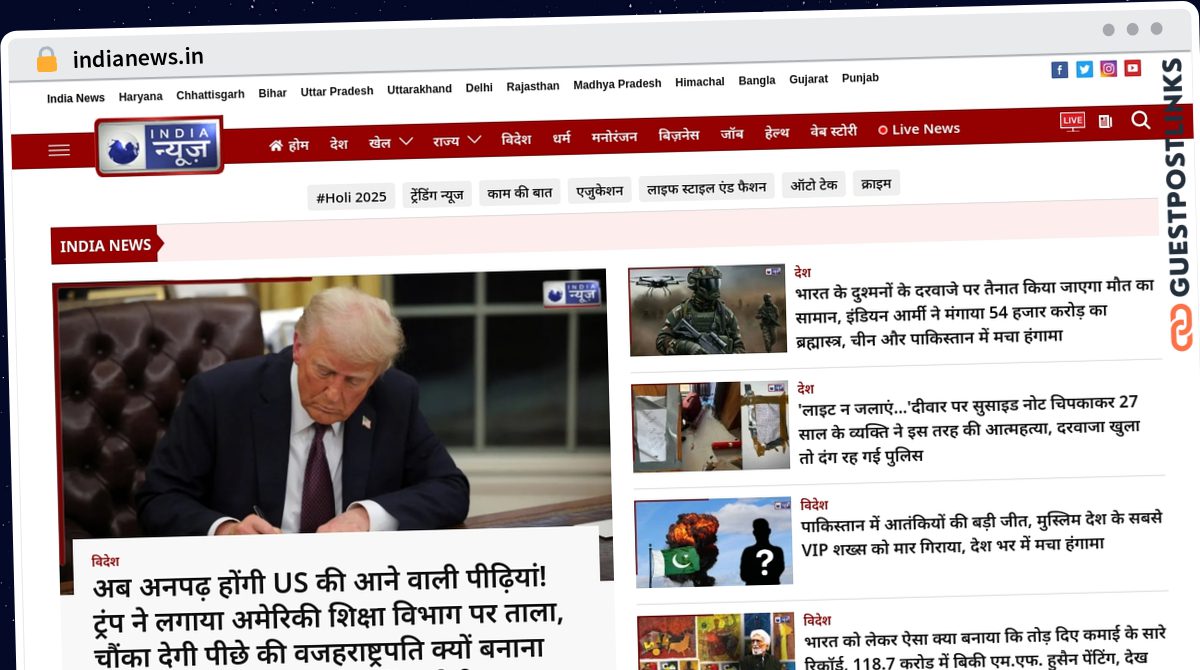The width and height of the screenshot is (1200, 670).
Task: Open Uttarakhand regional link
Action: tap(419, 89)
